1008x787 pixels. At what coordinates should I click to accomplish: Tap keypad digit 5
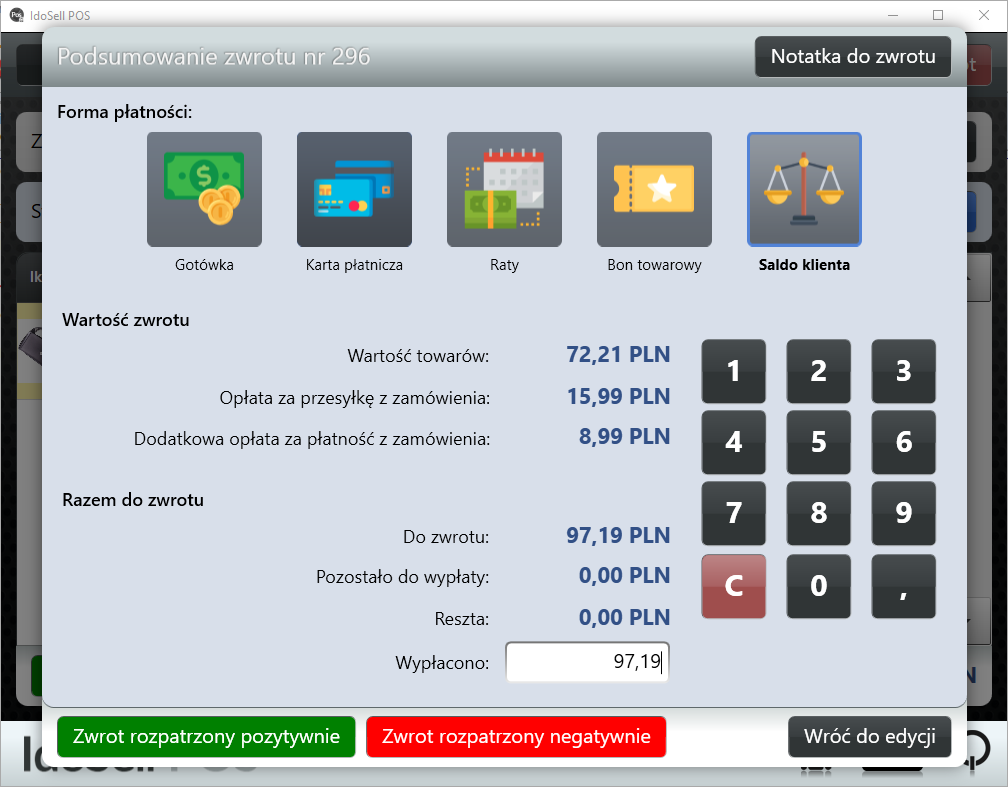(x=818, y=442)
